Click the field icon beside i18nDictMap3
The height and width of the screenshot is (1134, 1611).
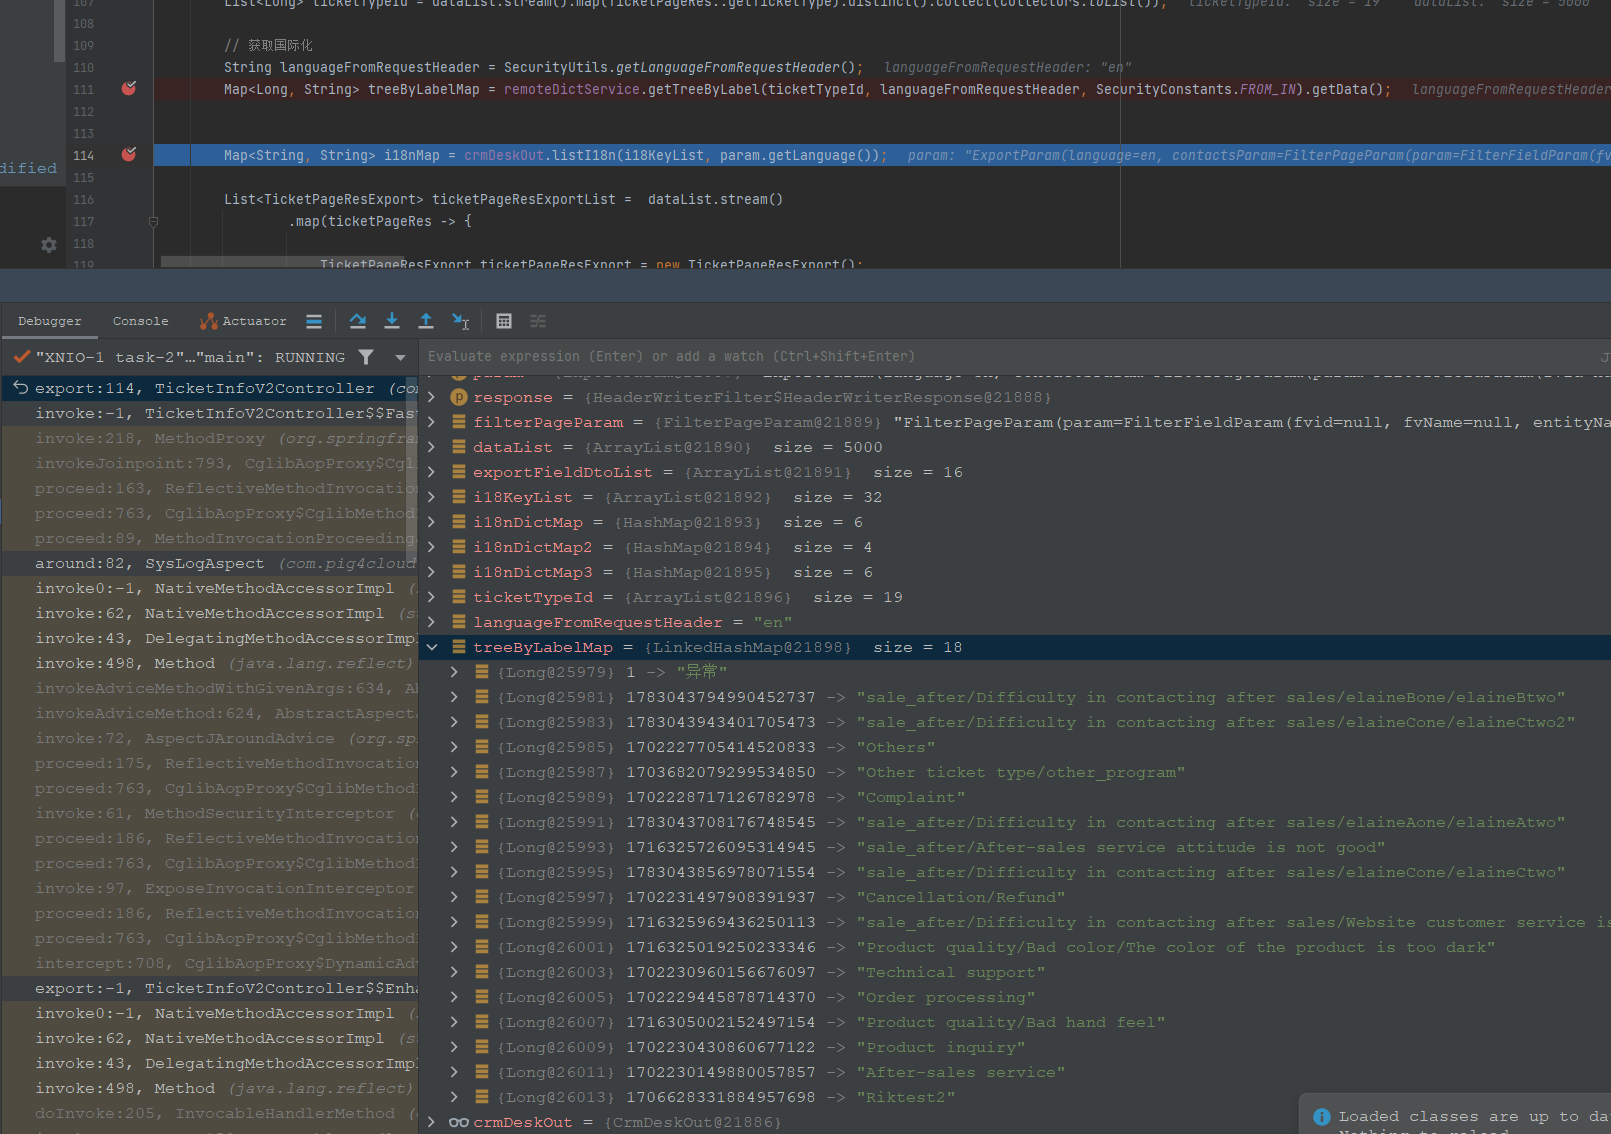pyautogui.click(x=459, y=572)
